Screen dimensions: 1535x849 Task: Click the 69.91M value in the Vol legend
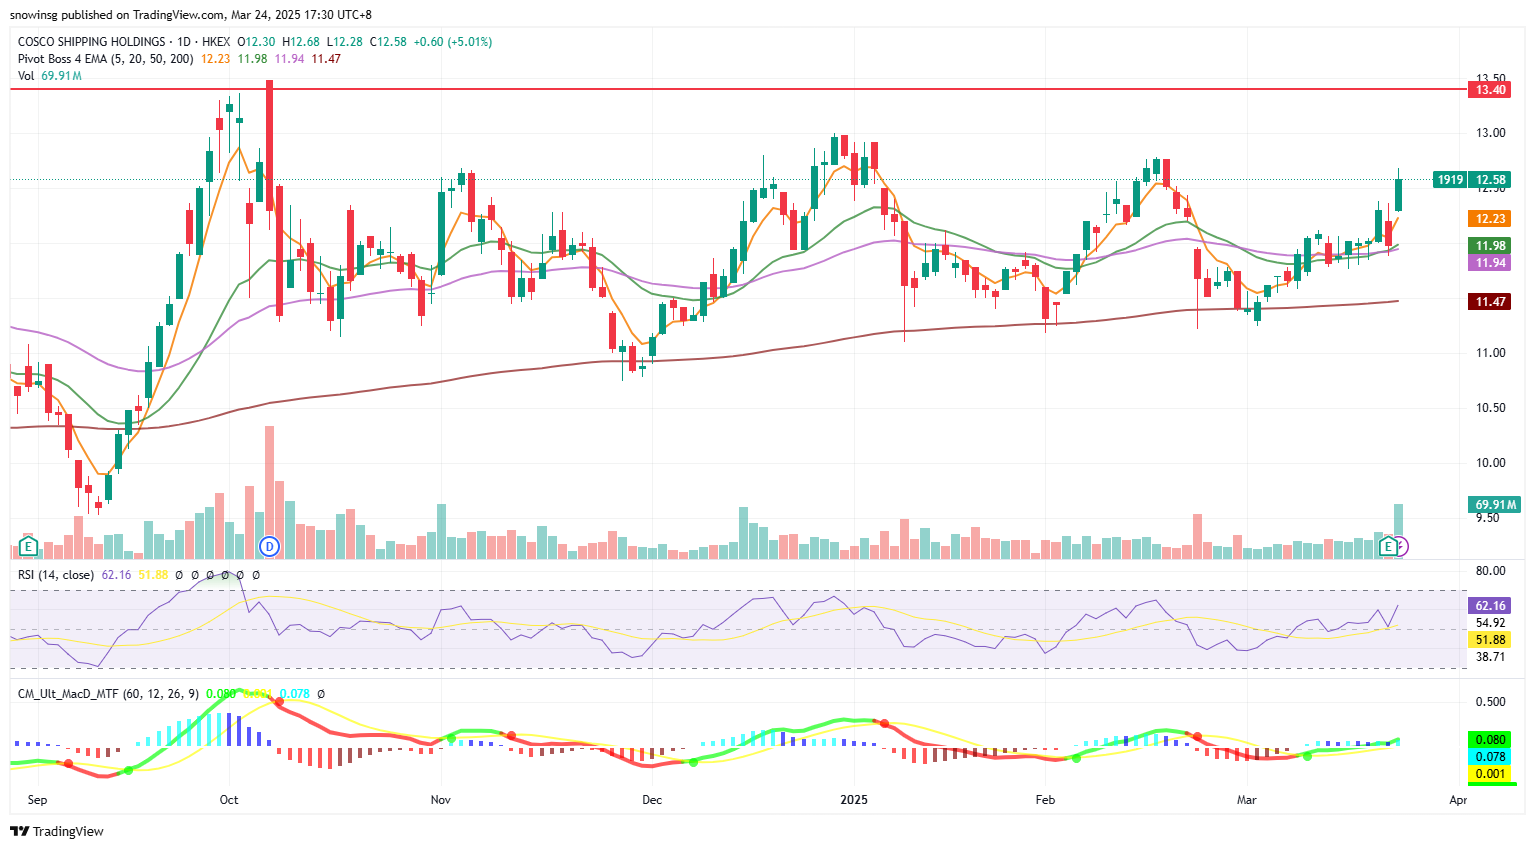coord(62,76)
